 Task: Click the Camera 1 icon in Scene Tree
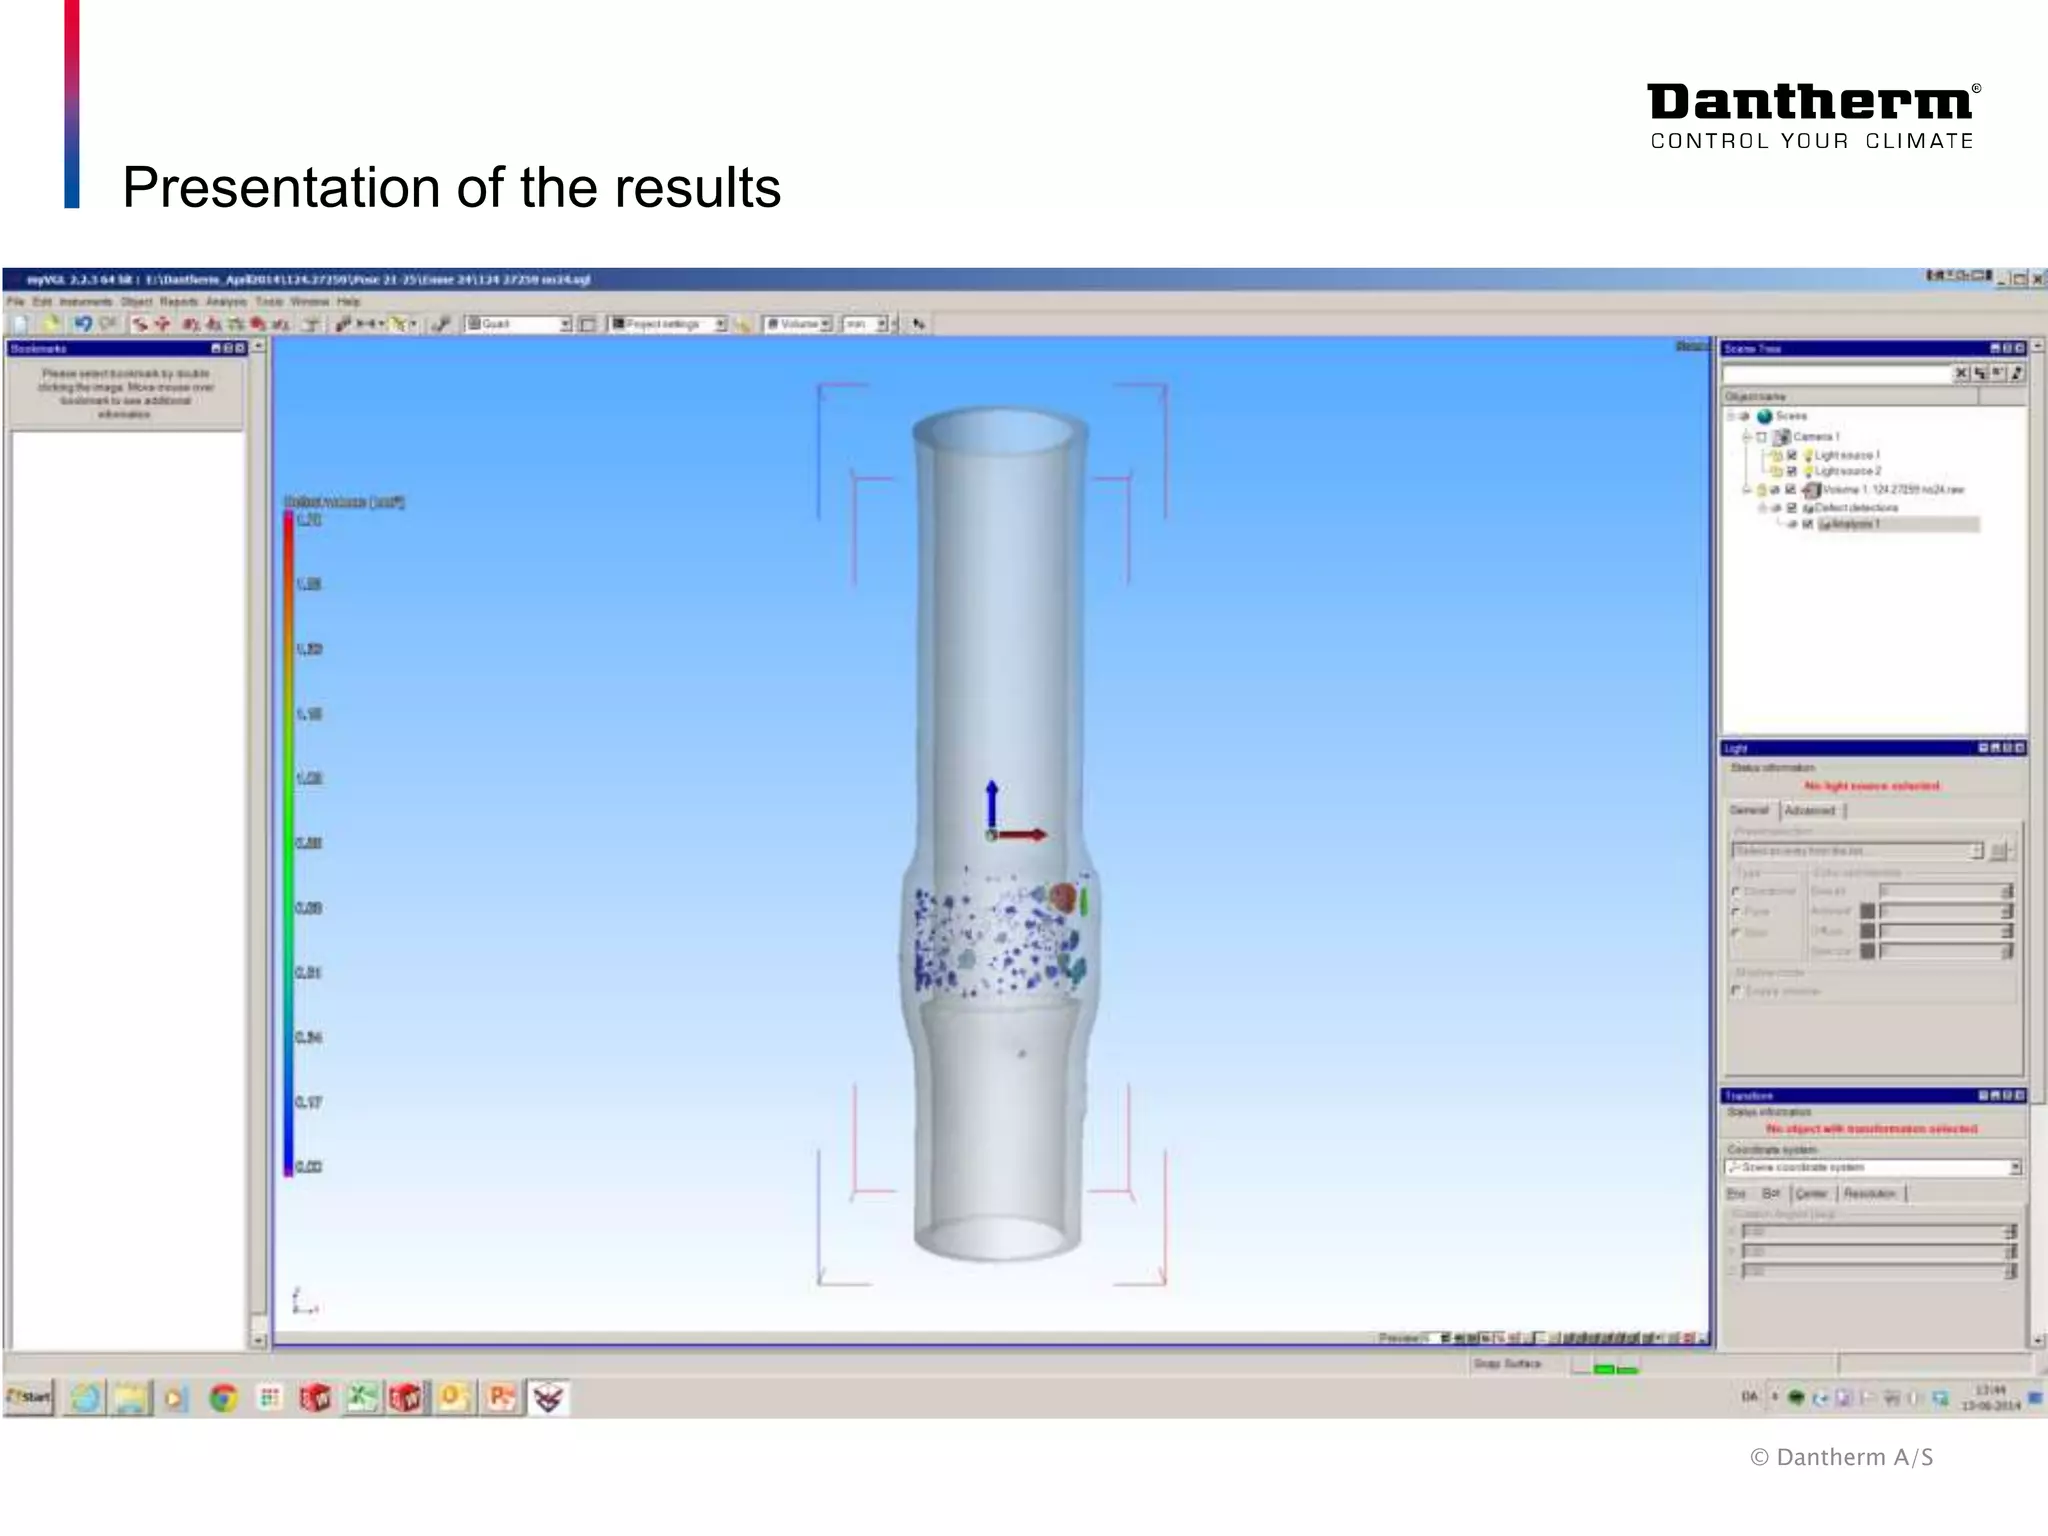tap(1782, 437)
